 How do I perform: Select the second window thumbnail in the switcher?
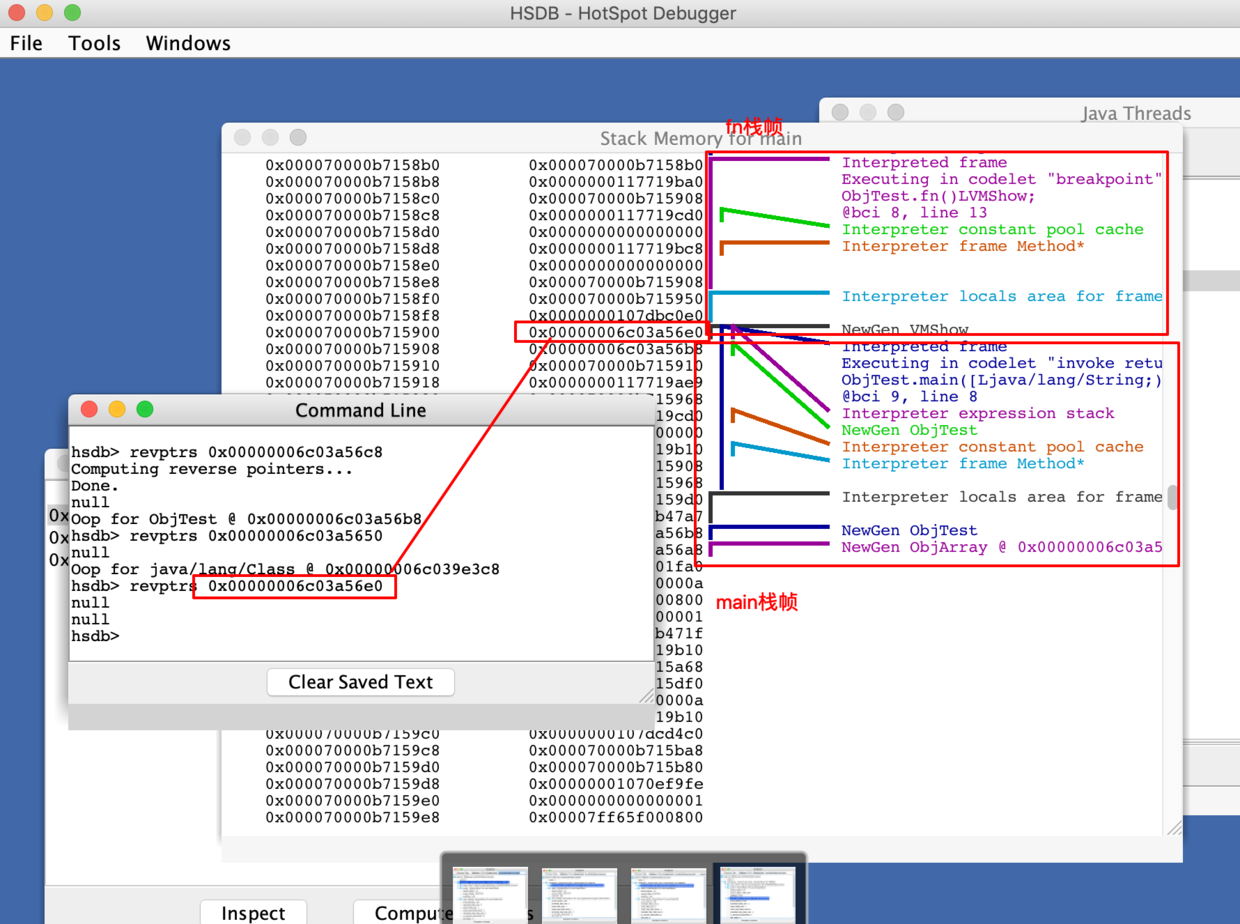(x=578, y=894)
